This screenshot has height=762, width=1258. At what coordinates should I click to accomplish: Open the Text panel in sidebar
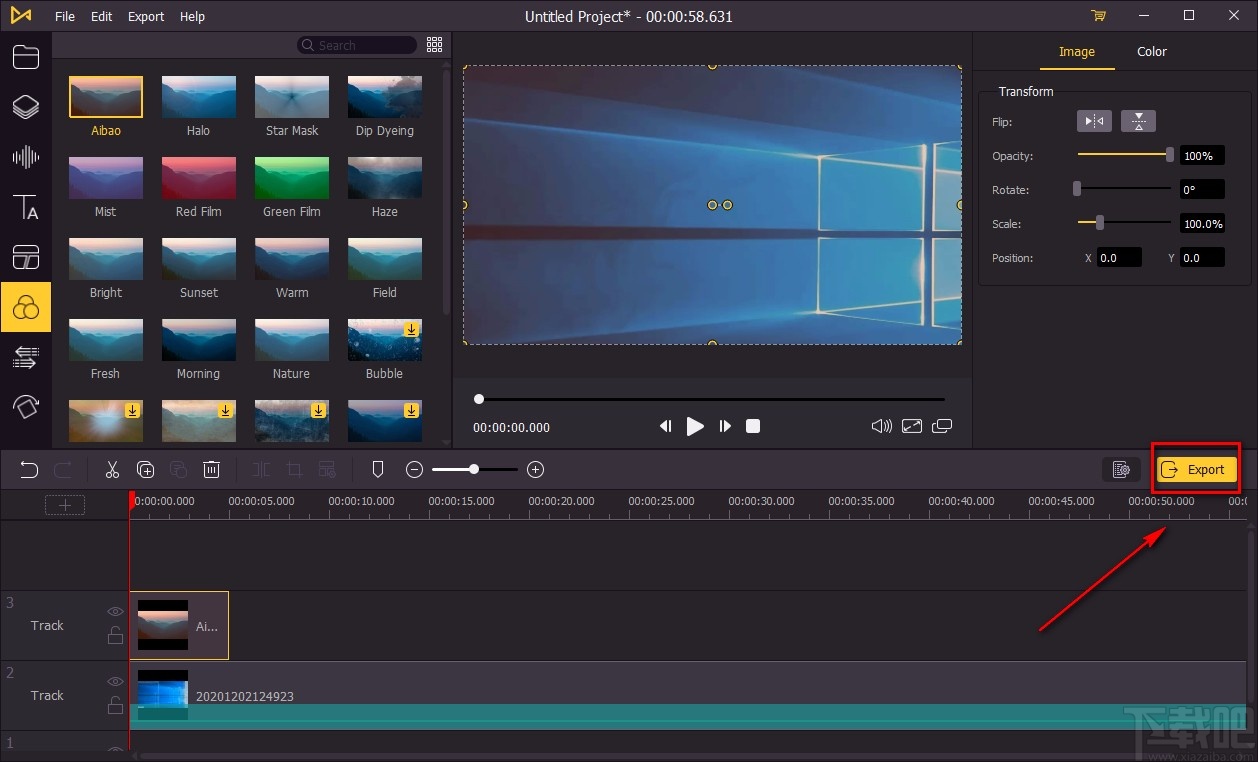point(25,207)
